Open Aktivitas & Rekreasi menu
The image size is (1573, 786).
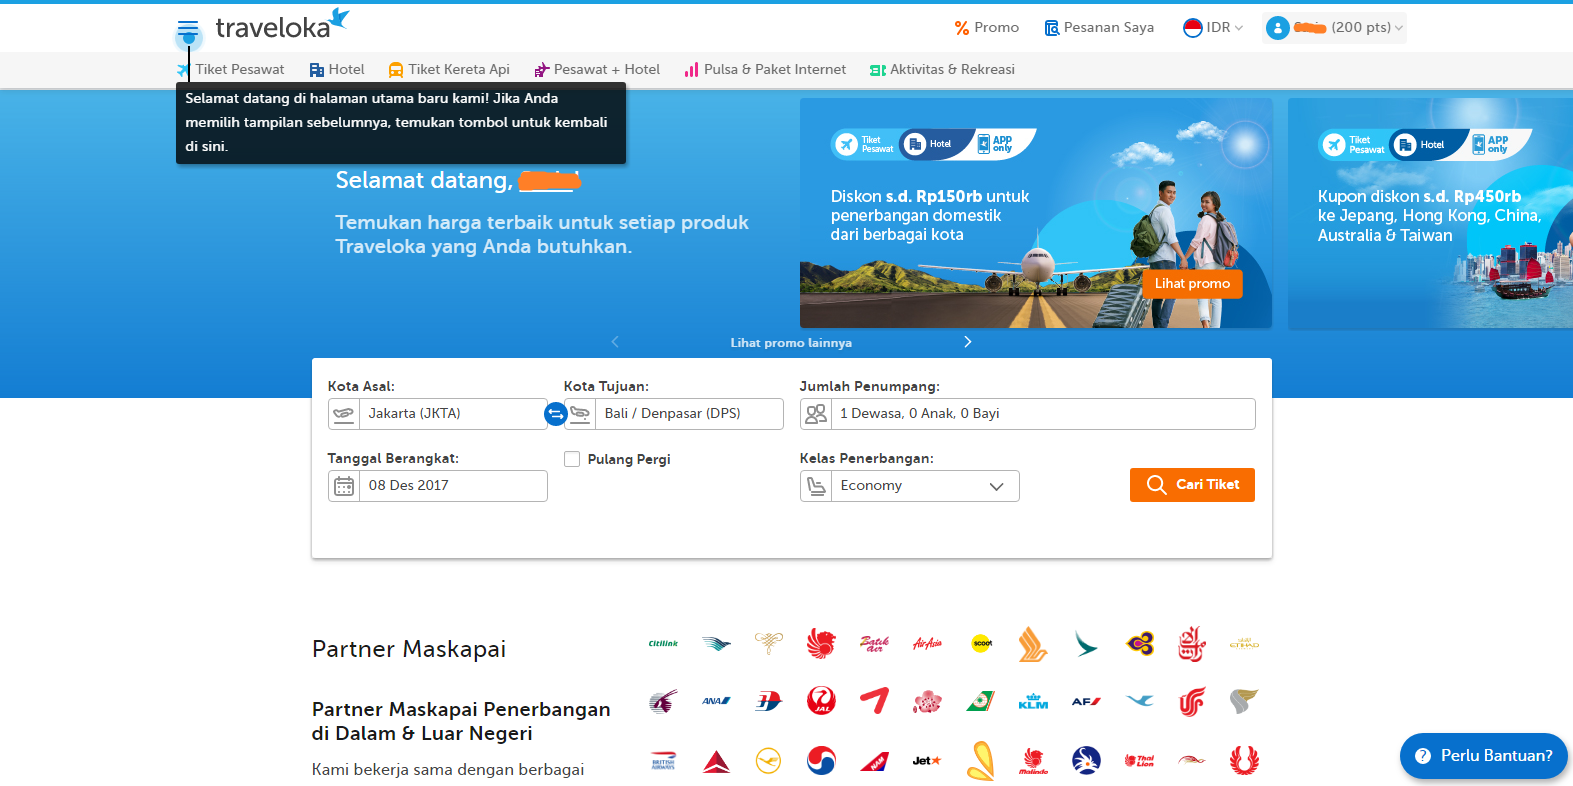(x=942, y=70)
